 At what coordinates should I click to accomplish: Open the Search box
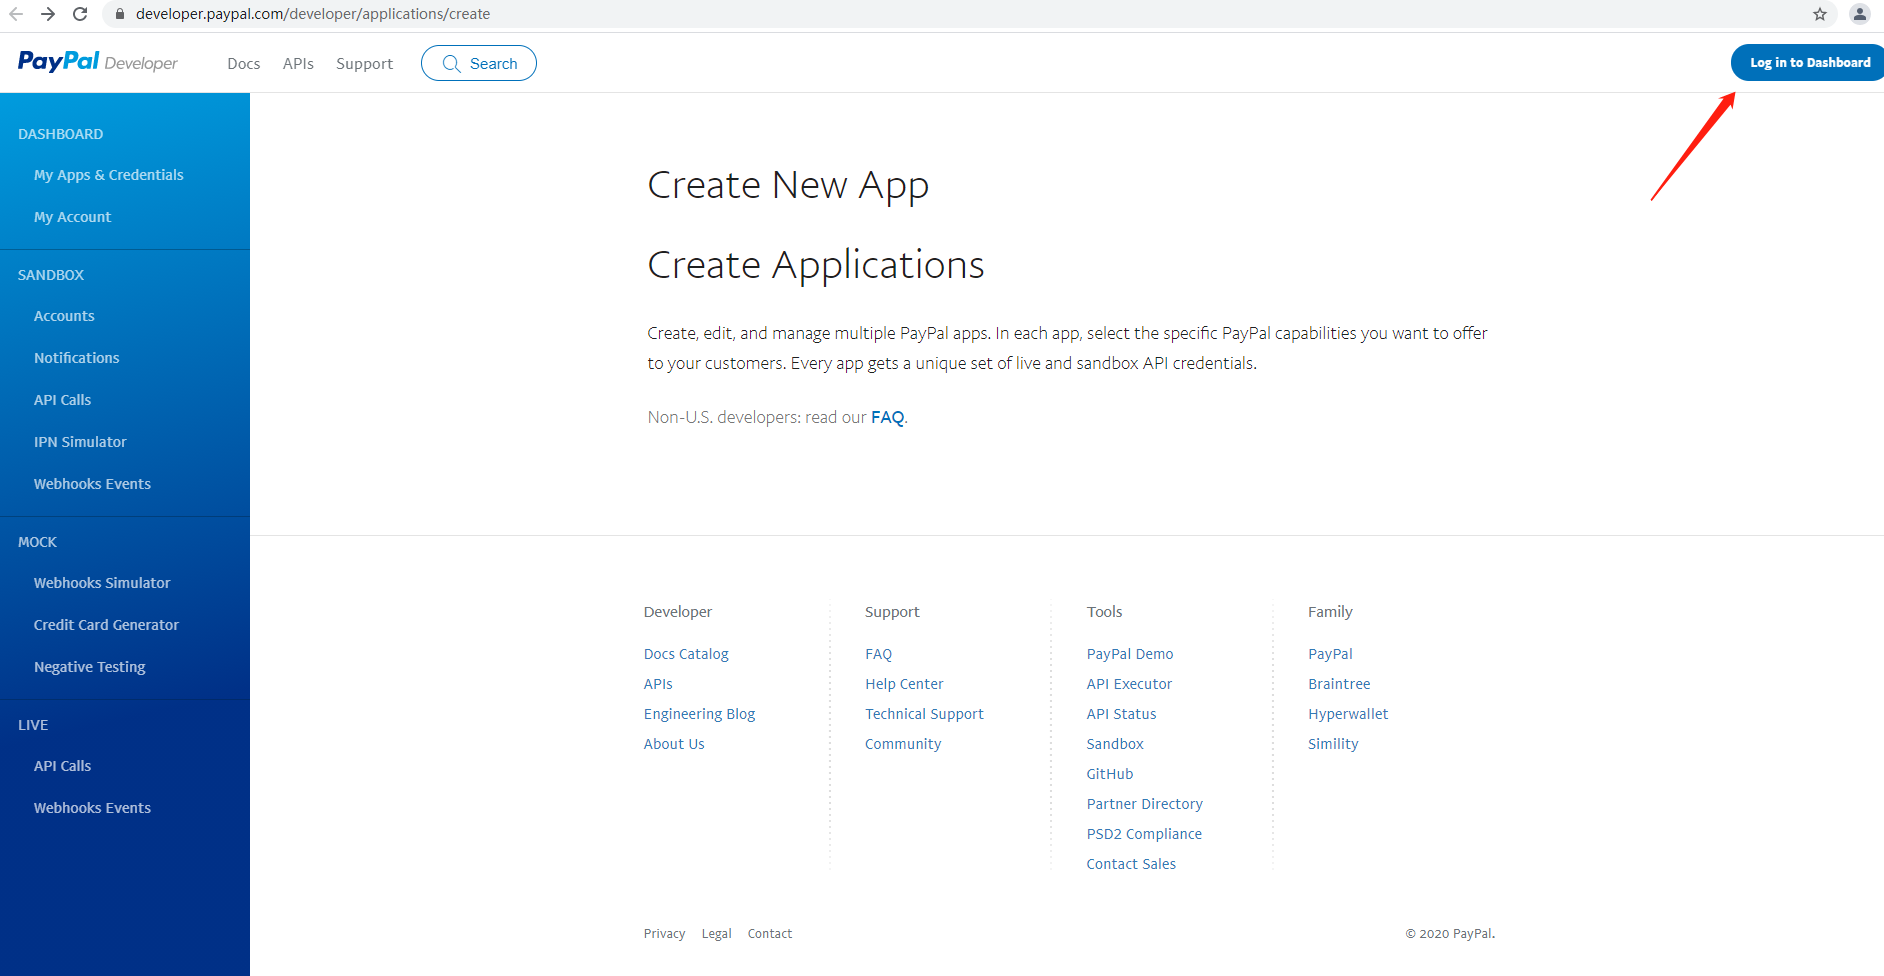(479, 63)
